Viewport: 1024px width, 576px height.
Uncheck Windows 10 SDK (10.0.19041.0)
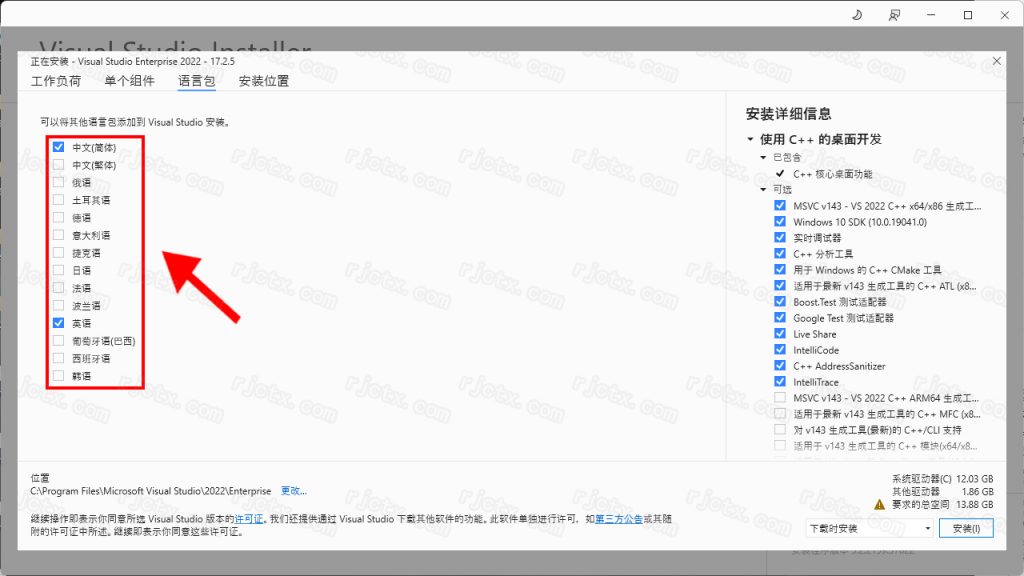[x=780, y=222]
